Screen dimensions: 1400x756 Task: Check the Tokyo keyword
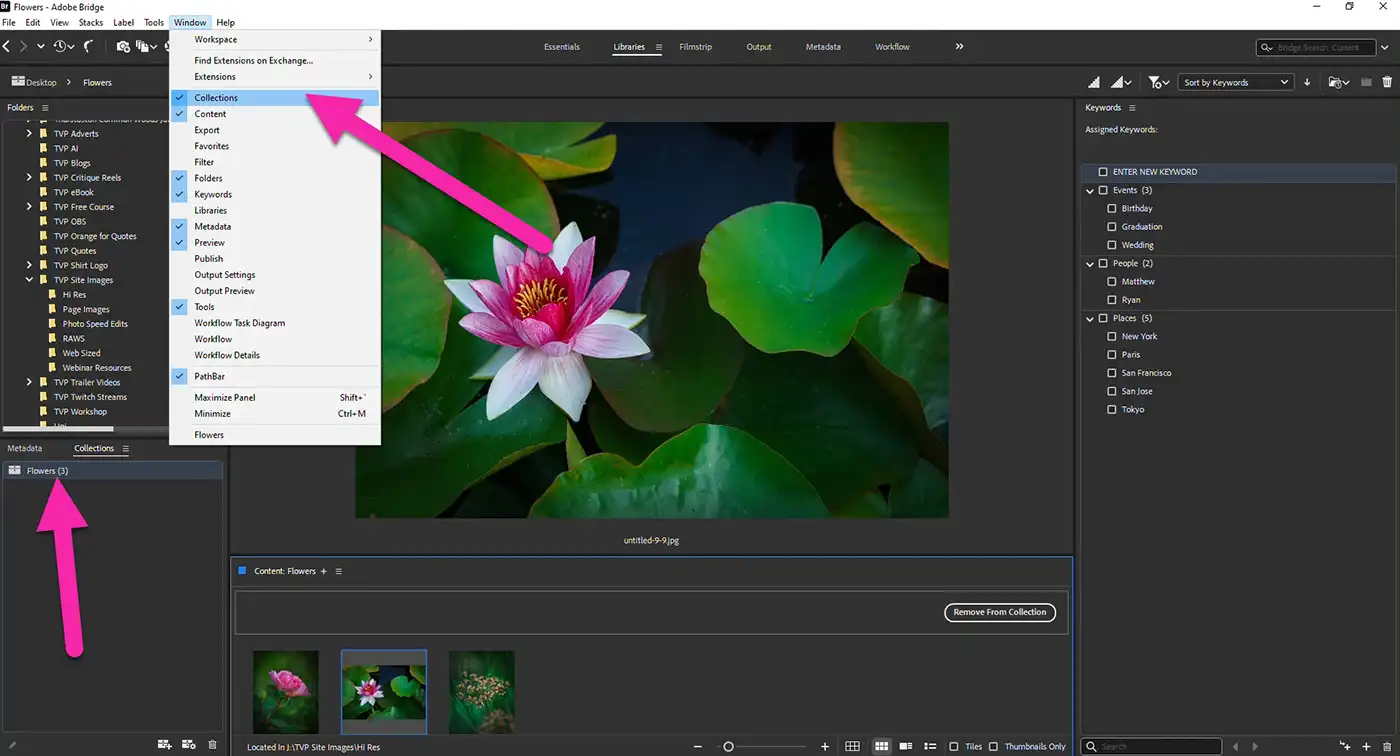pyautogui.click(x=1112, y=410)
